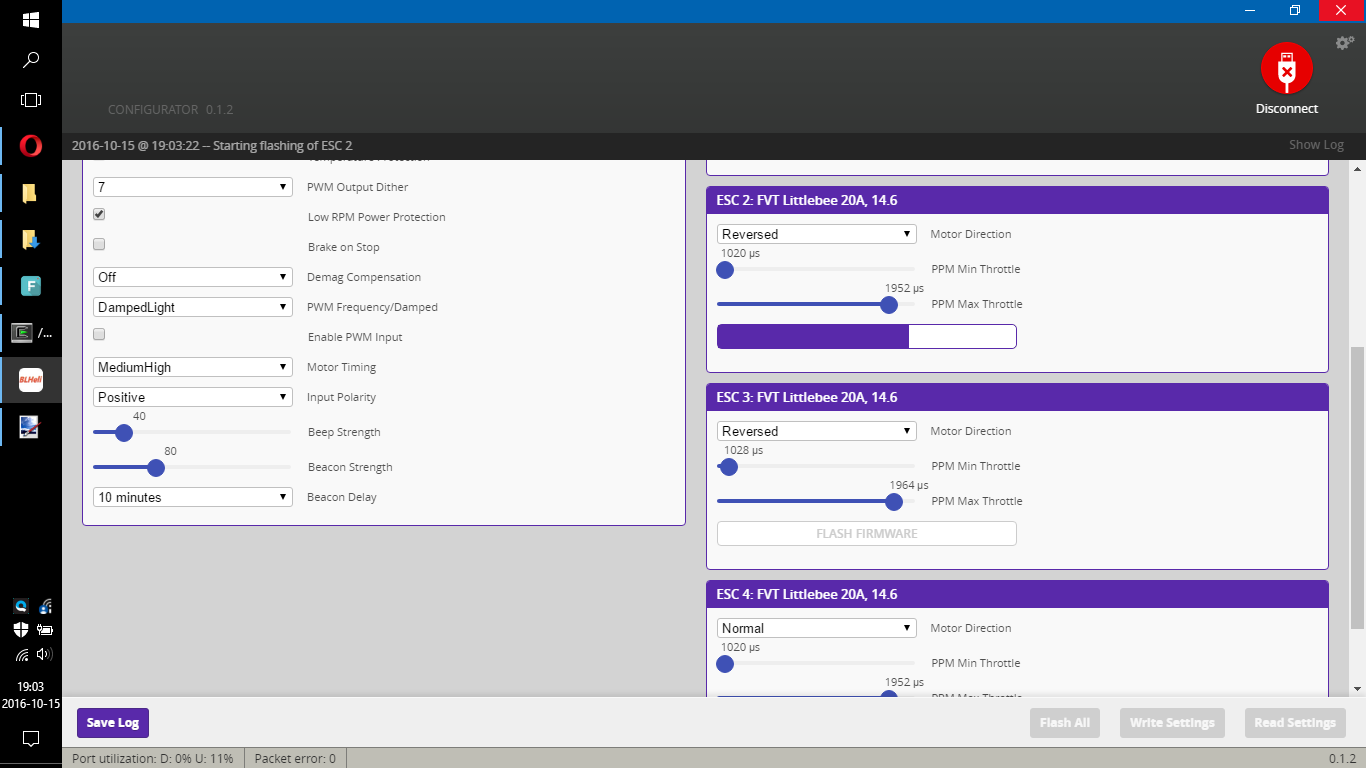Open Windows Start menu

(31, 20)
